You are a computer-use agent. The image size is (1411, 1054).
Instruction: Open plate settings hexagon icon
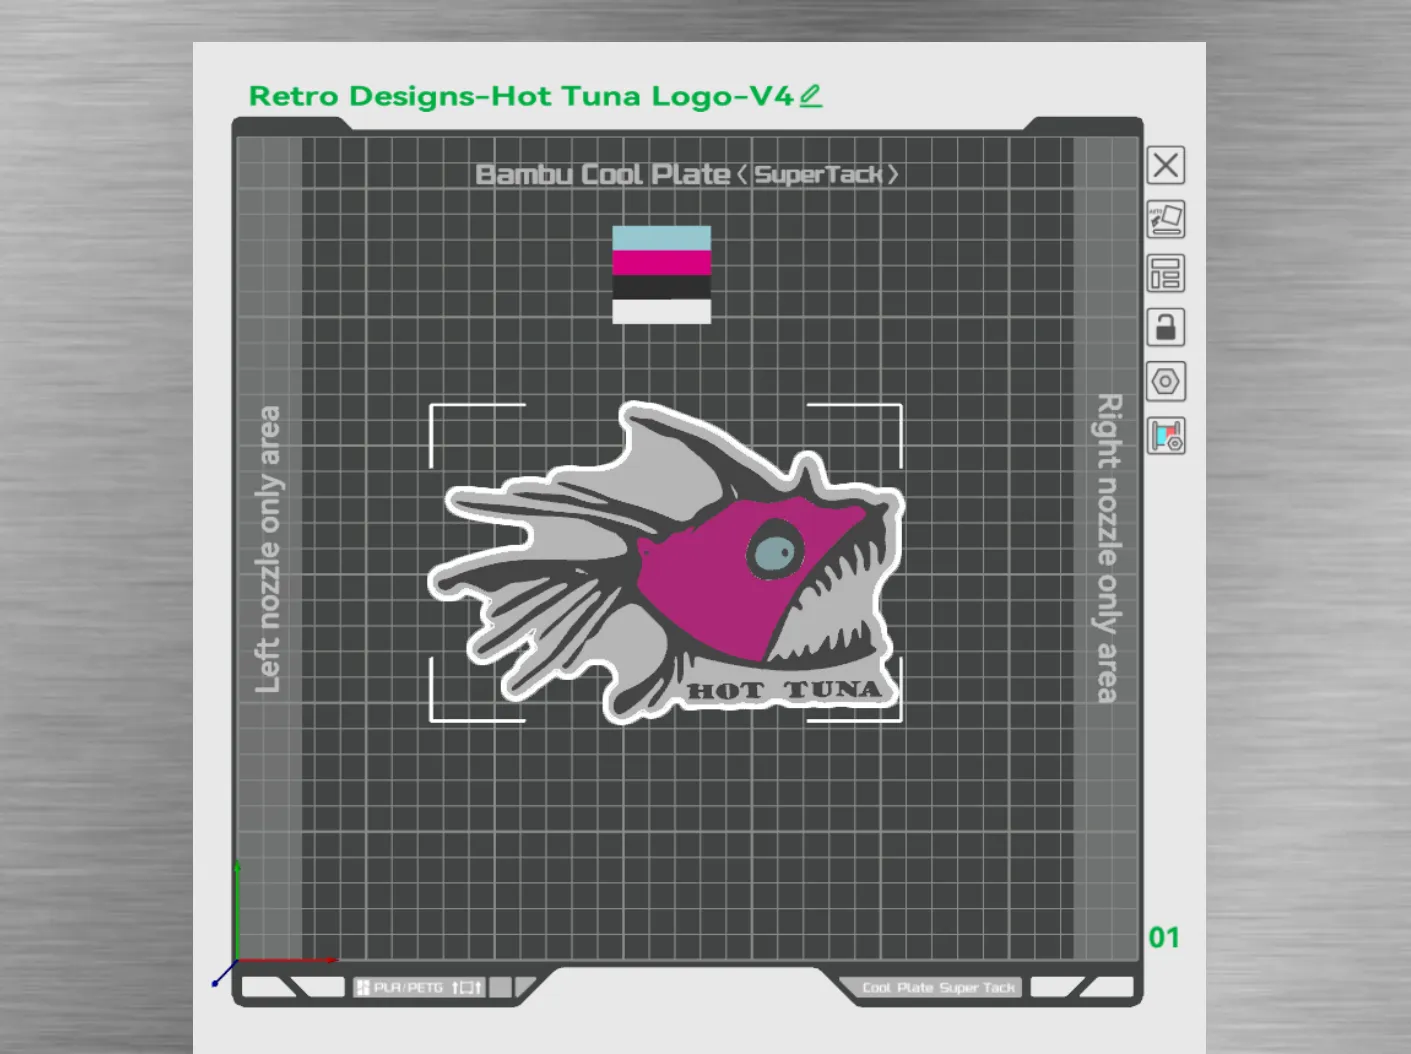coord(1166,381)
